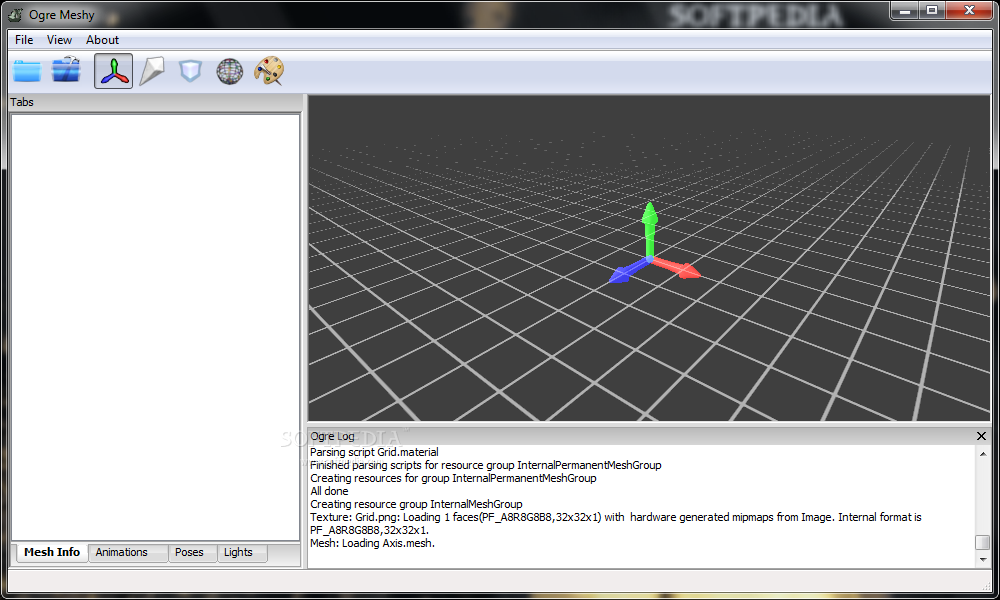Click log line 'Parsing script Grid.material'
This screenshot has width=1000, height=600.
(x=374, y=452)
